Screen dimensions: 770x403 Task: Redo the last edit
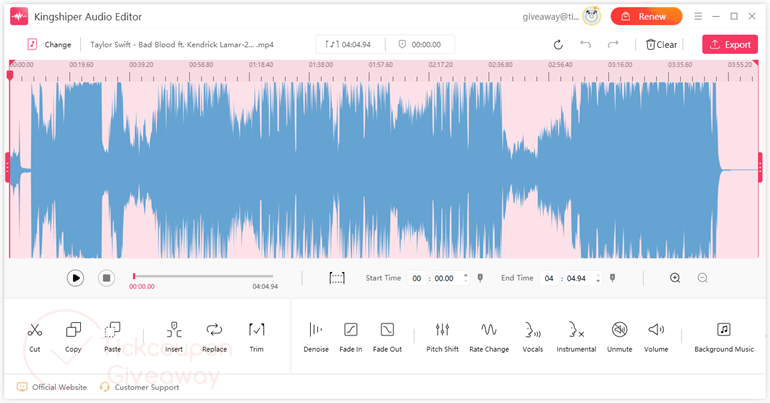pos(613,44)
